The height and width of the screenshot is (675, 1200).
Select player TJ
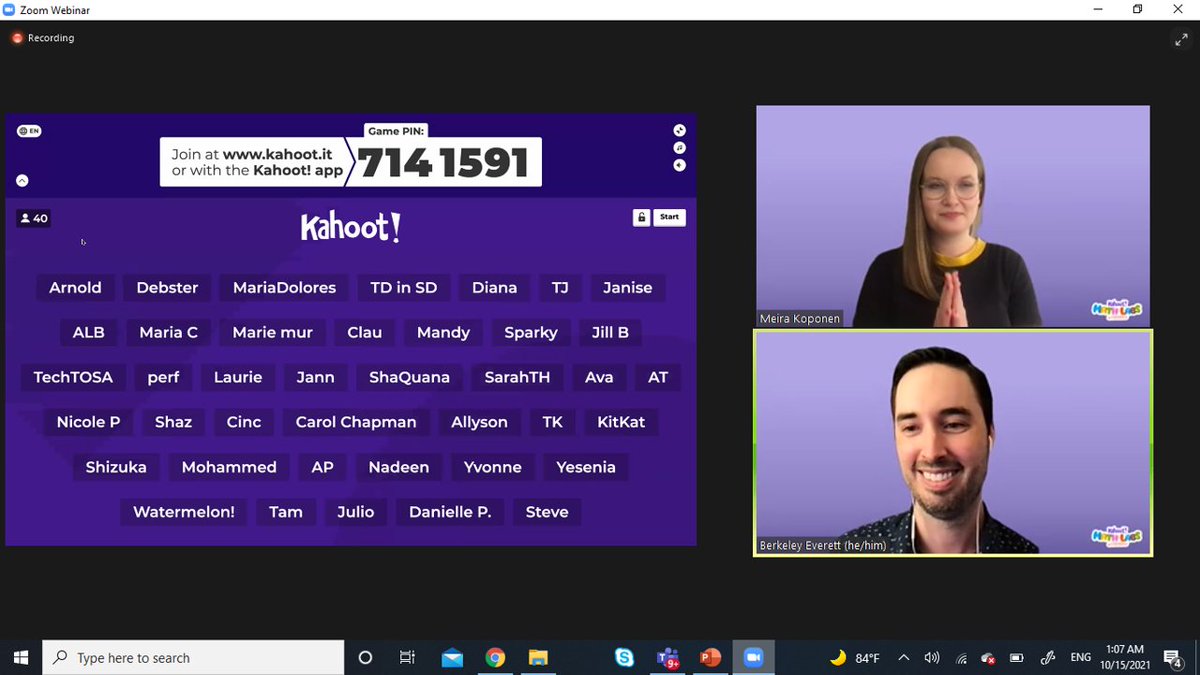[560, 288]
